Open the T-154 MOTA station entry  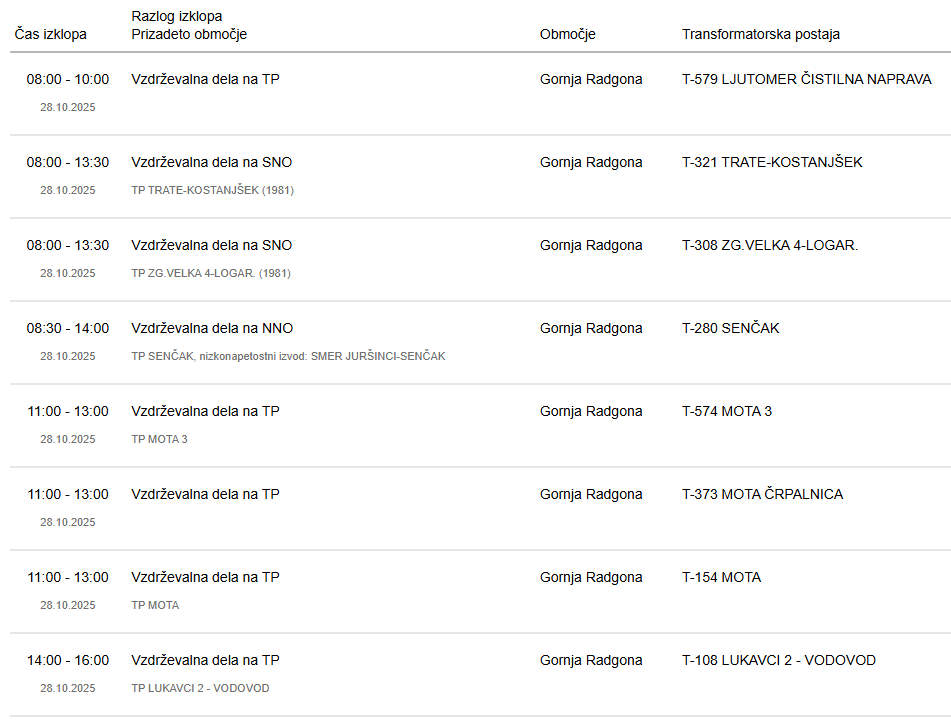coord(721,577)
